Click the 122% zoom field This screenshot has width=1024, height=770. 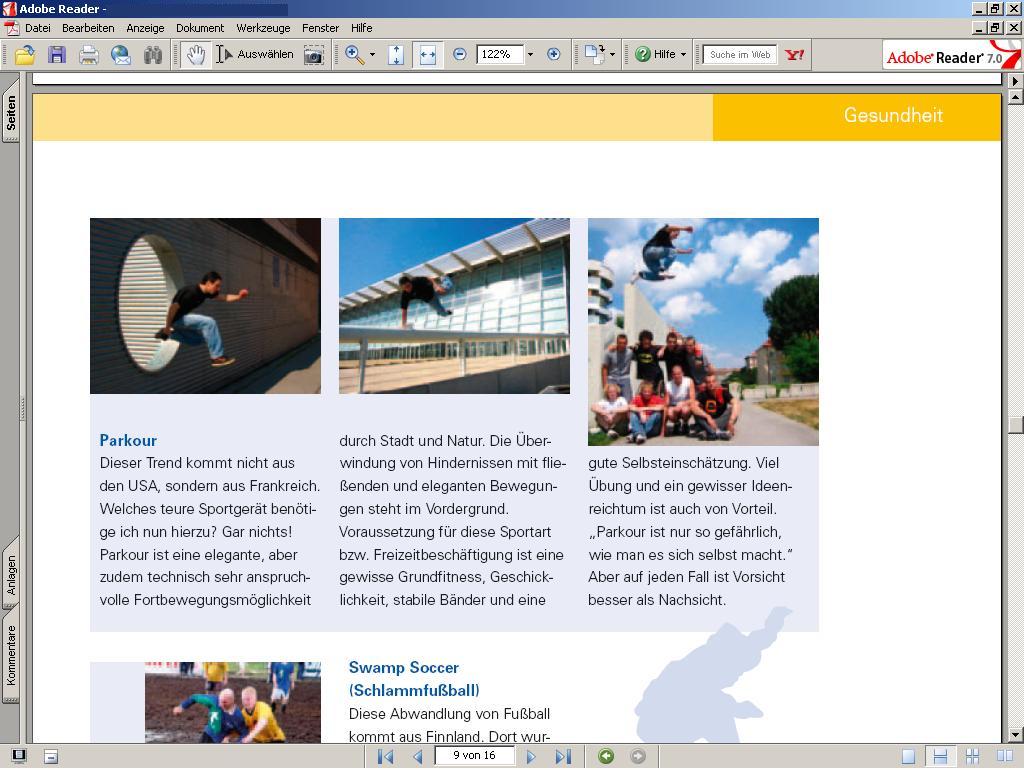pos(500,54)
